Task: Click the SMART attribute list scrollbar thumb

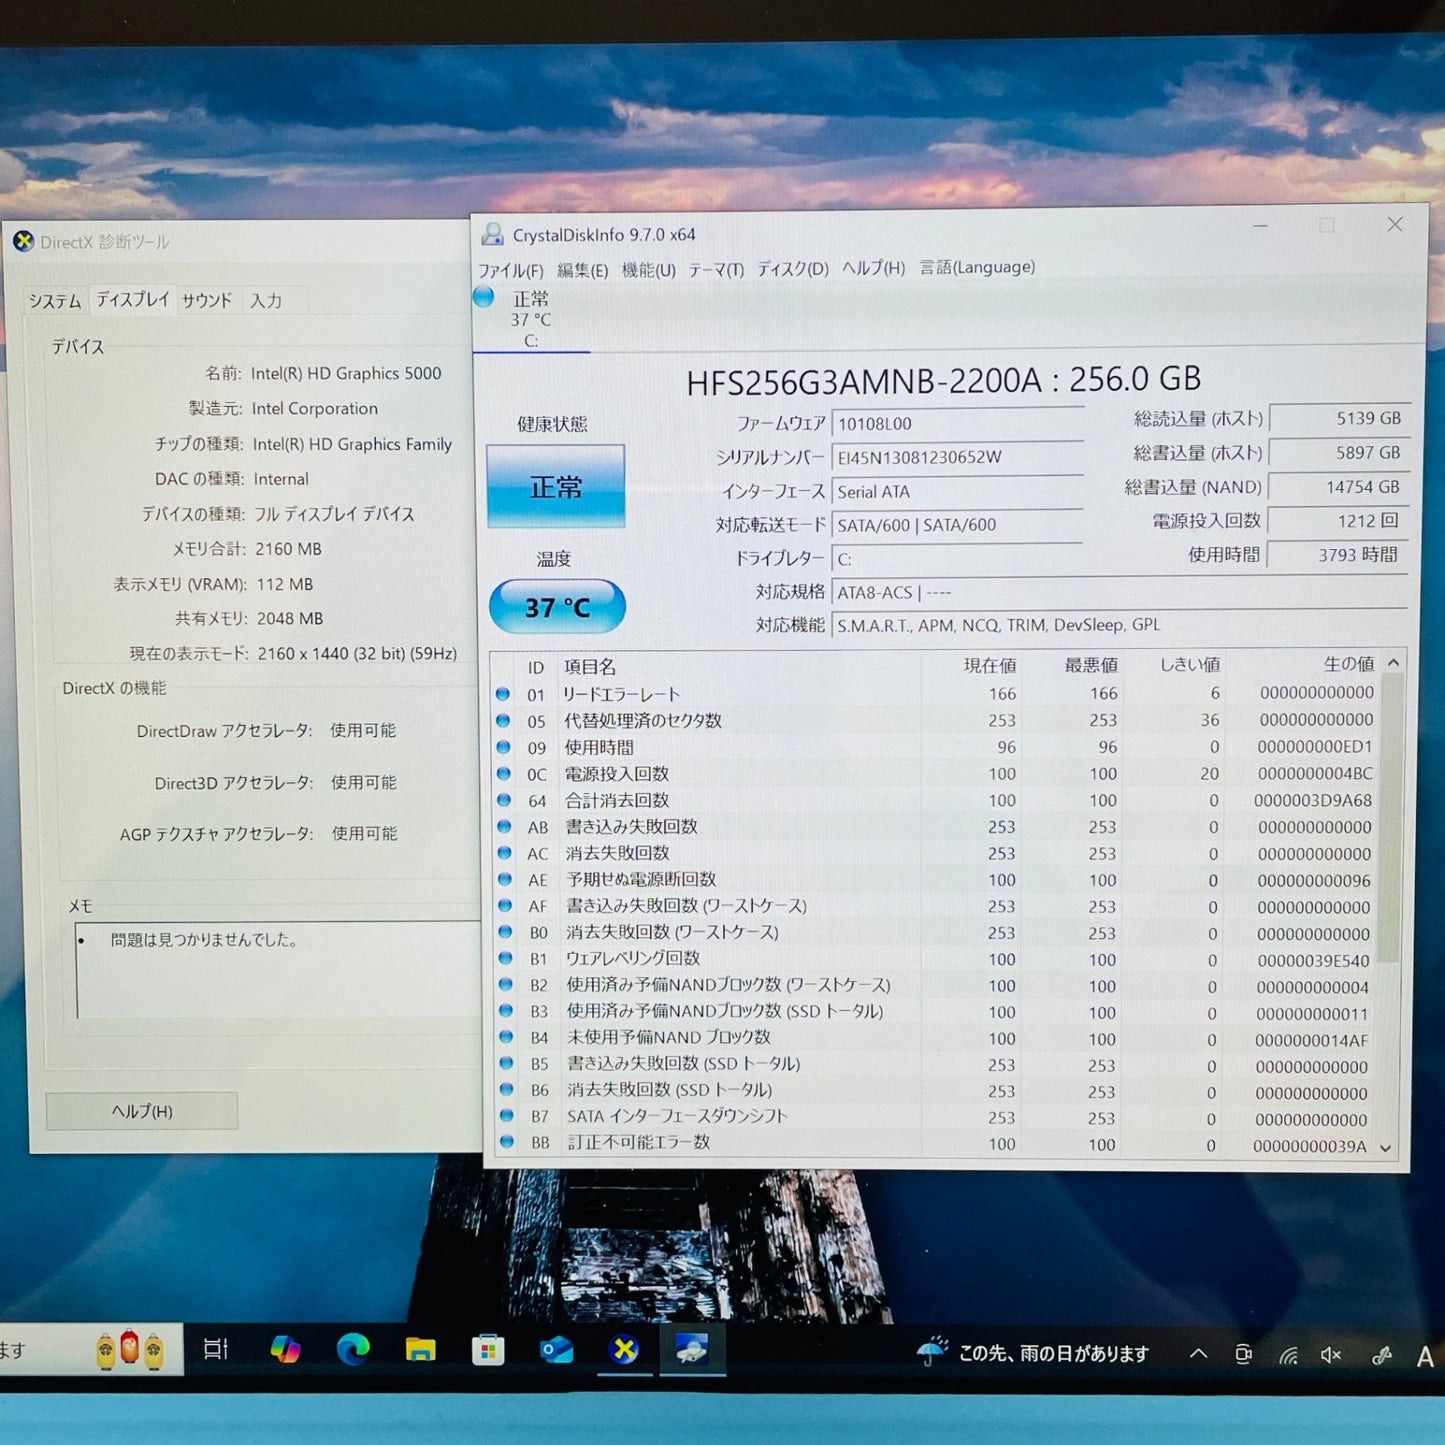Action: pos(1390,817)
